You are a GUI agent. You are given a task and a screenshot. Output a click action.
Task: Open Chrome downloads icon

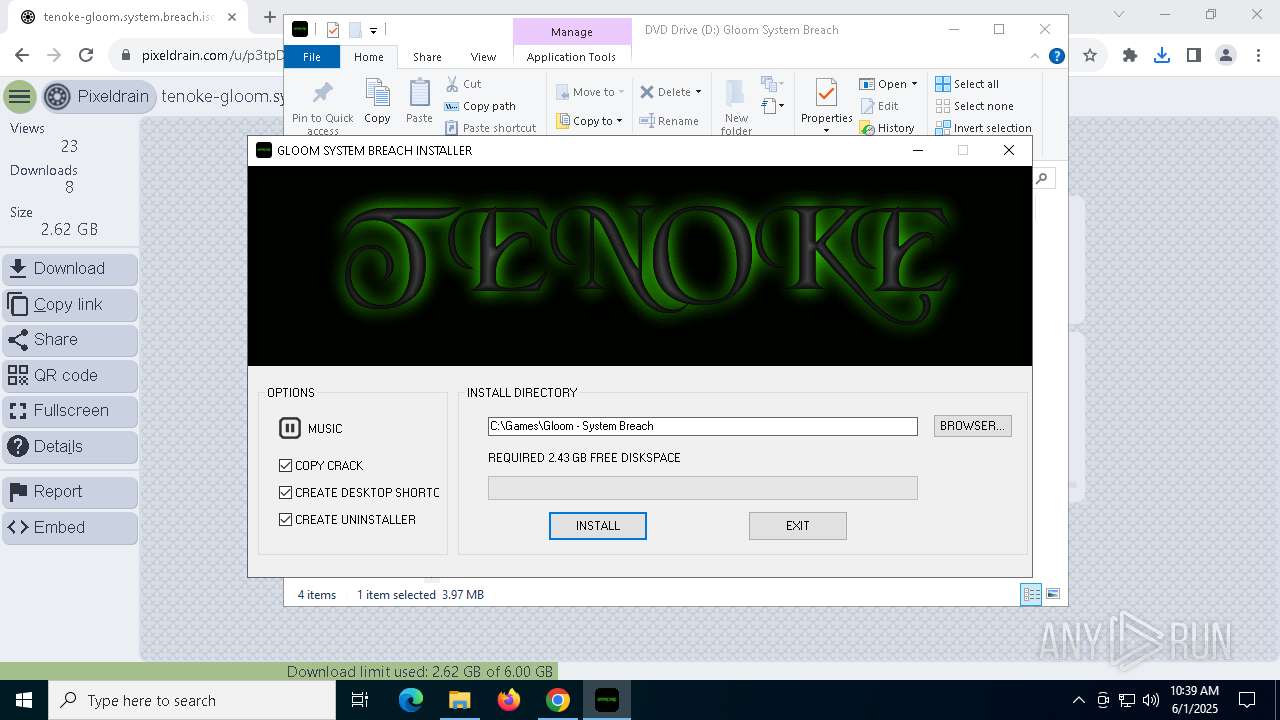1161,56
